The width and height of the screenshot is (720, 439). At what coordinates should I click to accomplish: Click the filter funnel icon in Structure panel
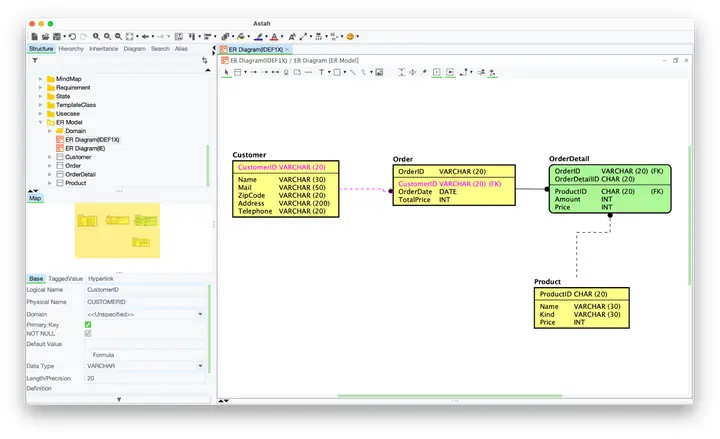(x=35, y=60)
